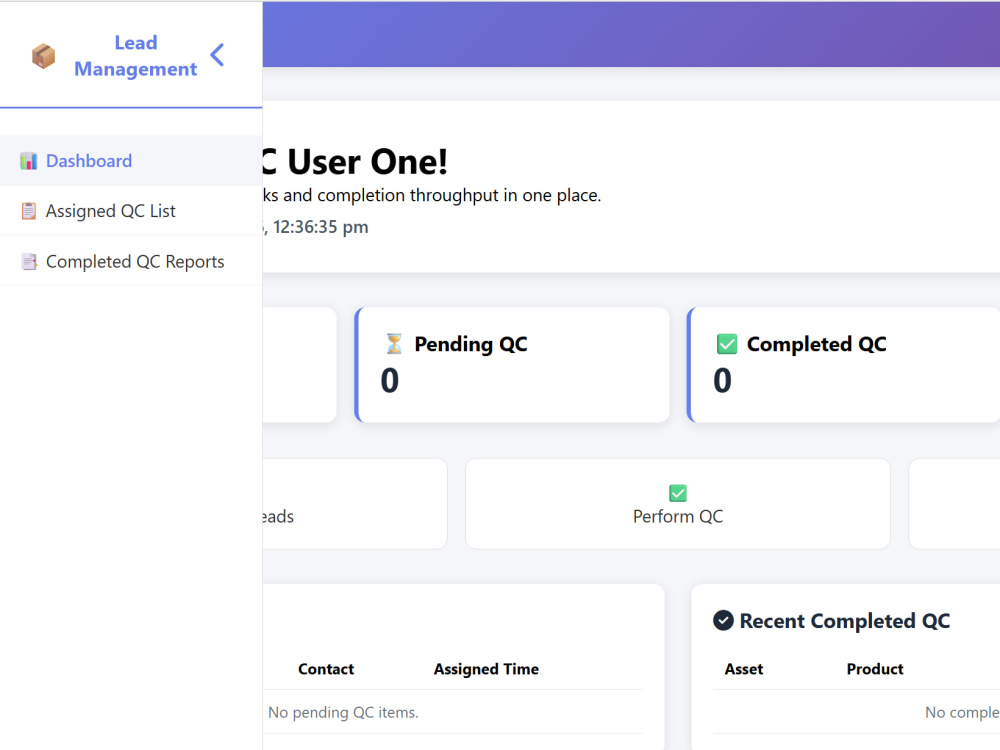This screenshot has width=1000, height=750.
Task: Collapse sidebar with the left chevron
Action: (217, 55)
